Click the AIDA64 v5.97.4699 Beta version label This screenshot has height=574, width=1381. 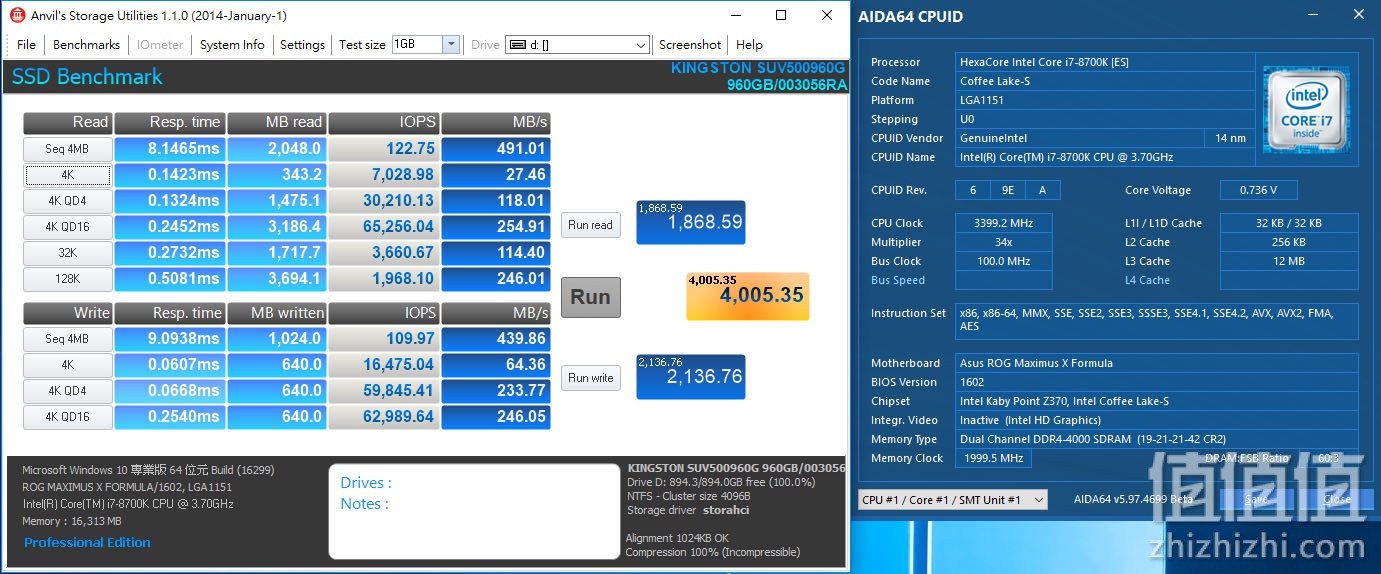(1134, 499)
